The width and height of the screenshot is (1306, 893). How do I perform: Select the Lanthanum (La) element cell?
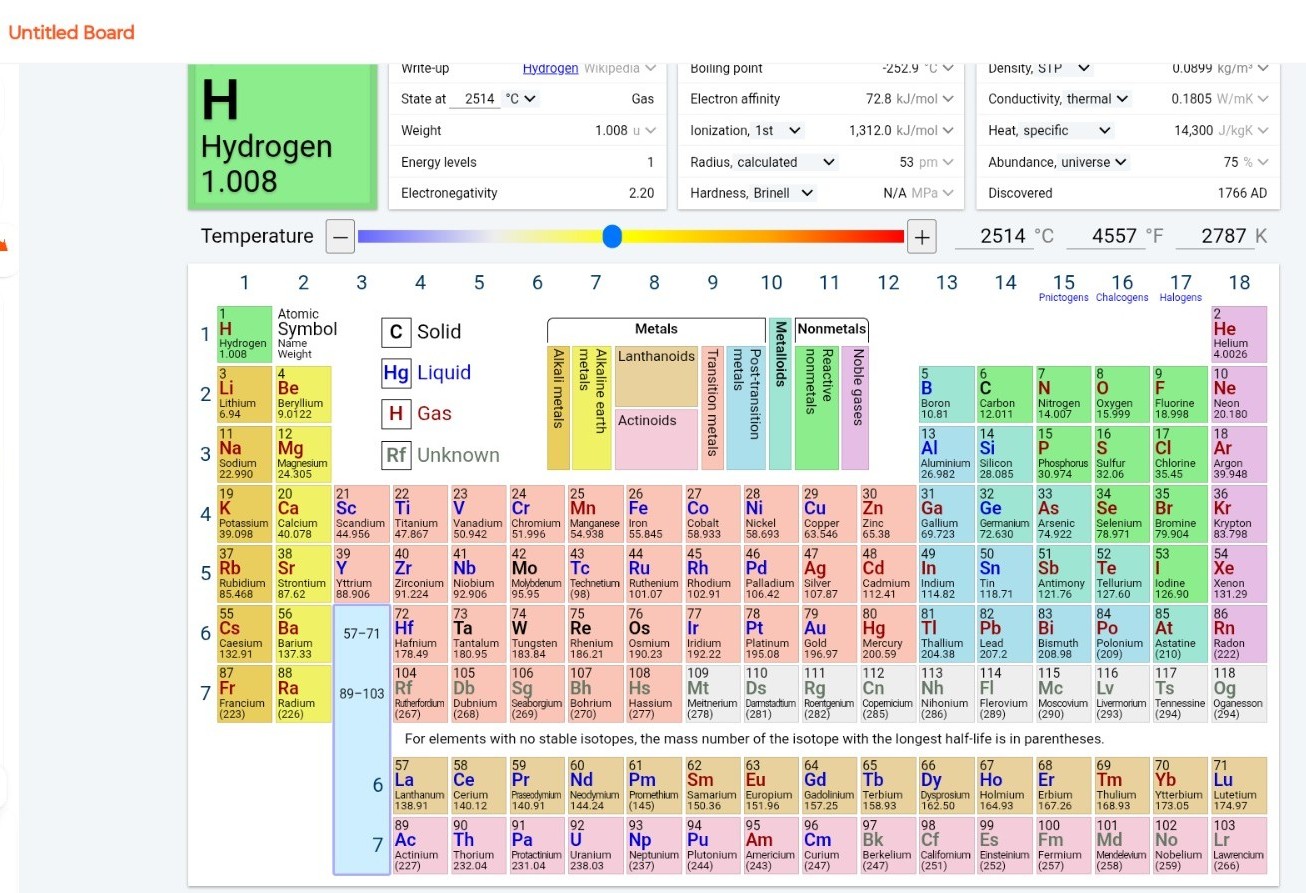[x=420, y=786]
